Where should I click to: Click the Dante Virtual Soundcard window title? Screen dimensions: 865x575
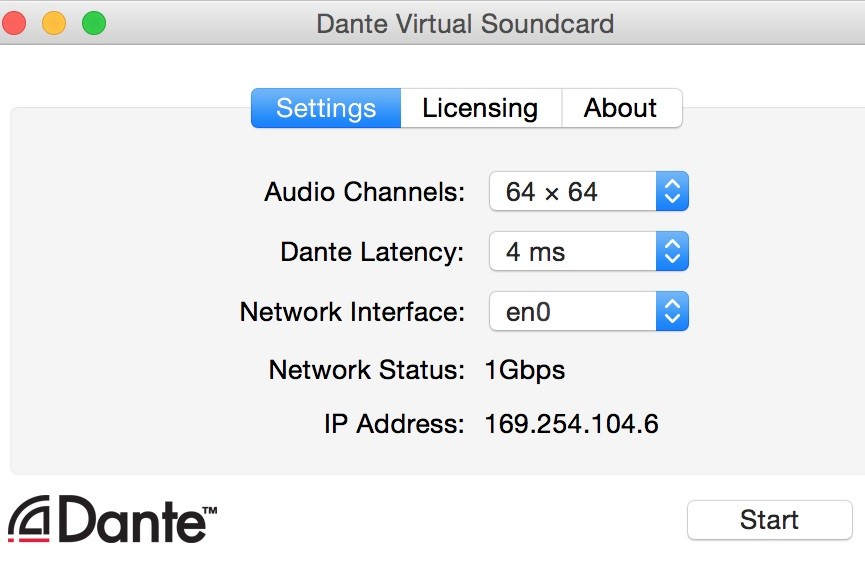465,24
